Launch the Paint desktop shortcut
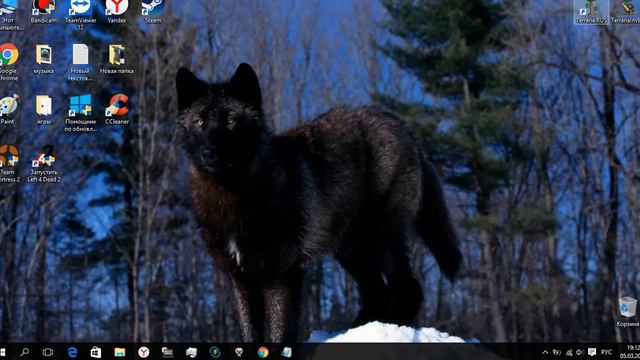The height and width of the screenshot is (360, 640). [8, 110]
